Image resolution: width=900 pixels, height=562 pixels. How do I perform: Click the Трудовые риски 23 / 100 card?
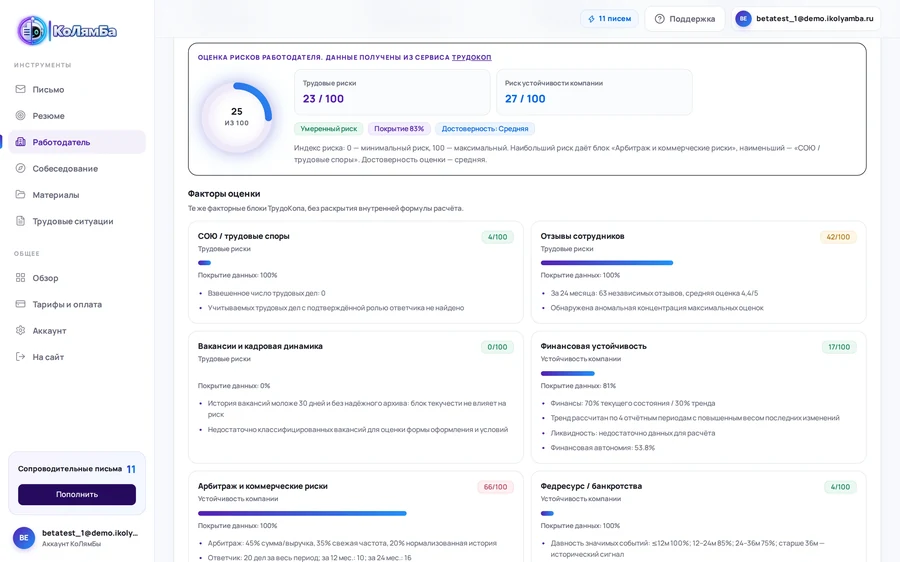[x=392, y=92]
